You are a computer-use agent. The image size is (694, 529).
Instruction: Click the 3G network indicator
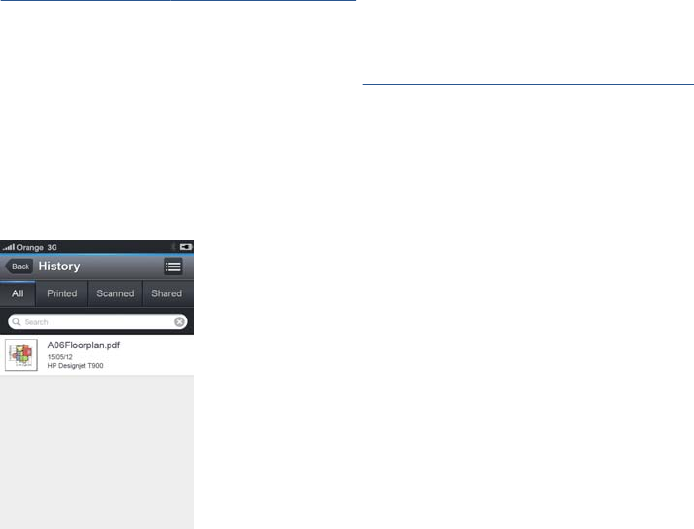(52, 247)
